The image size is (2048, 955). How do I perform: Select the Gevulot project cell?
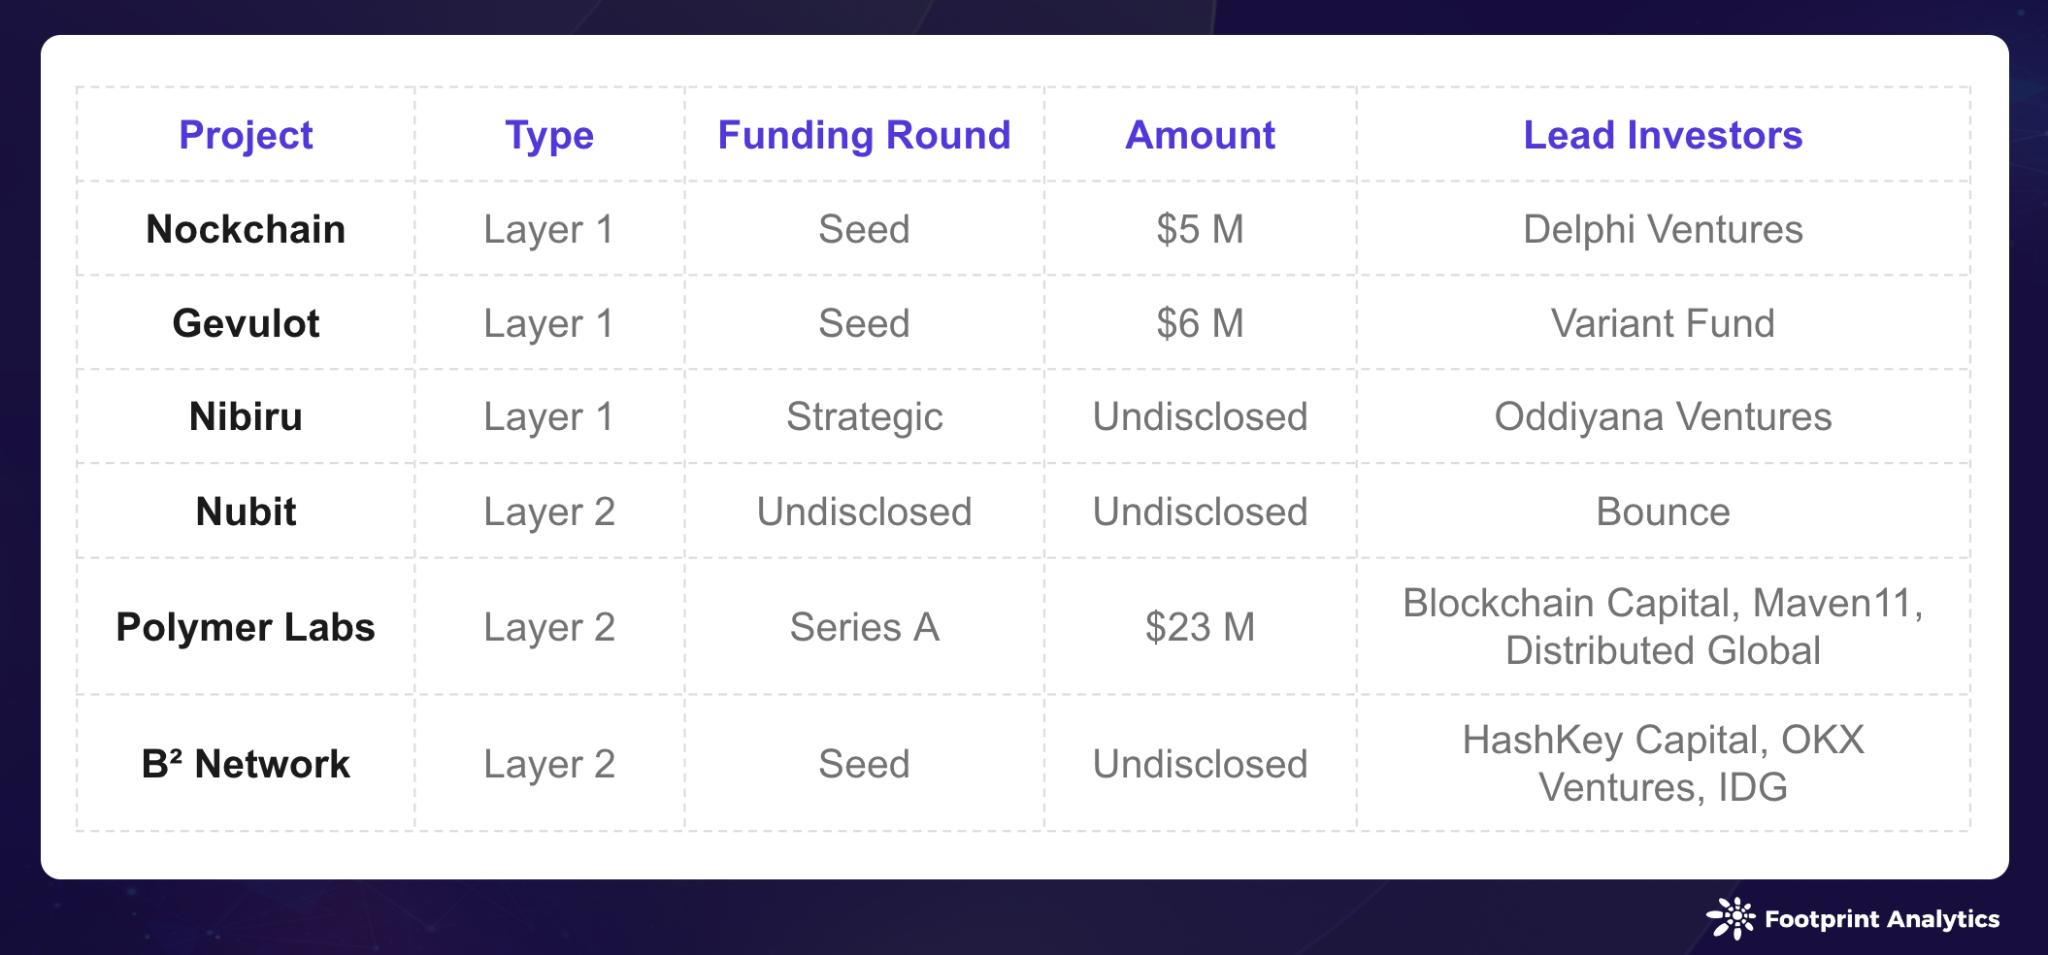(x=246, y=323)
